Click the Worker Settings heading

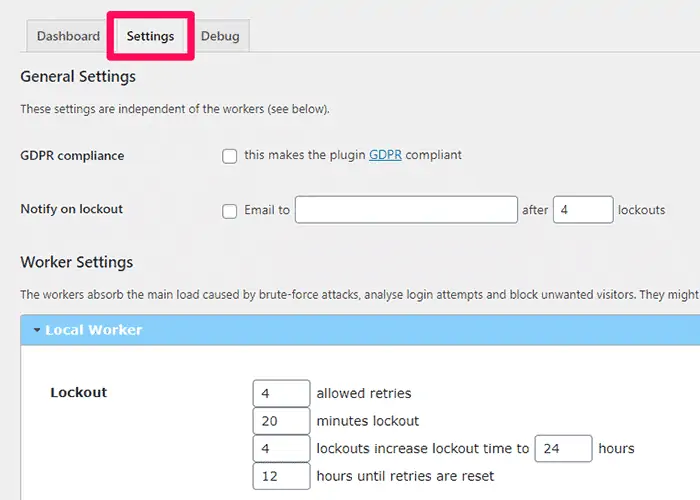point(77,262)
